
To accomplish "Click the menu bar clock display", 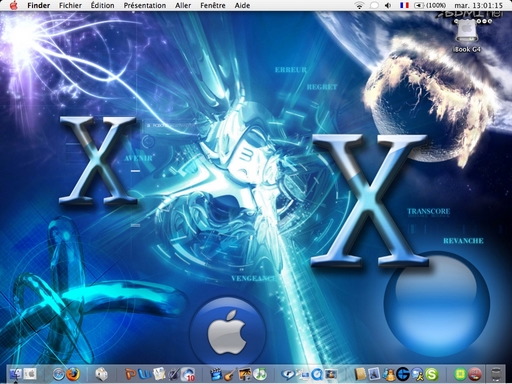I will click(x=479, y=5).
